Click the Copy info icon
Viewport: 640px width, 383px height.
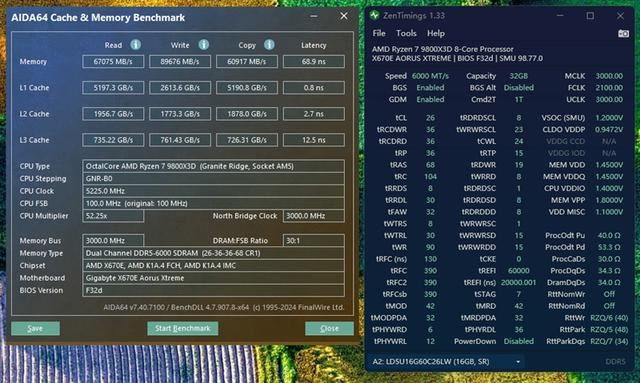coord(269,45)
